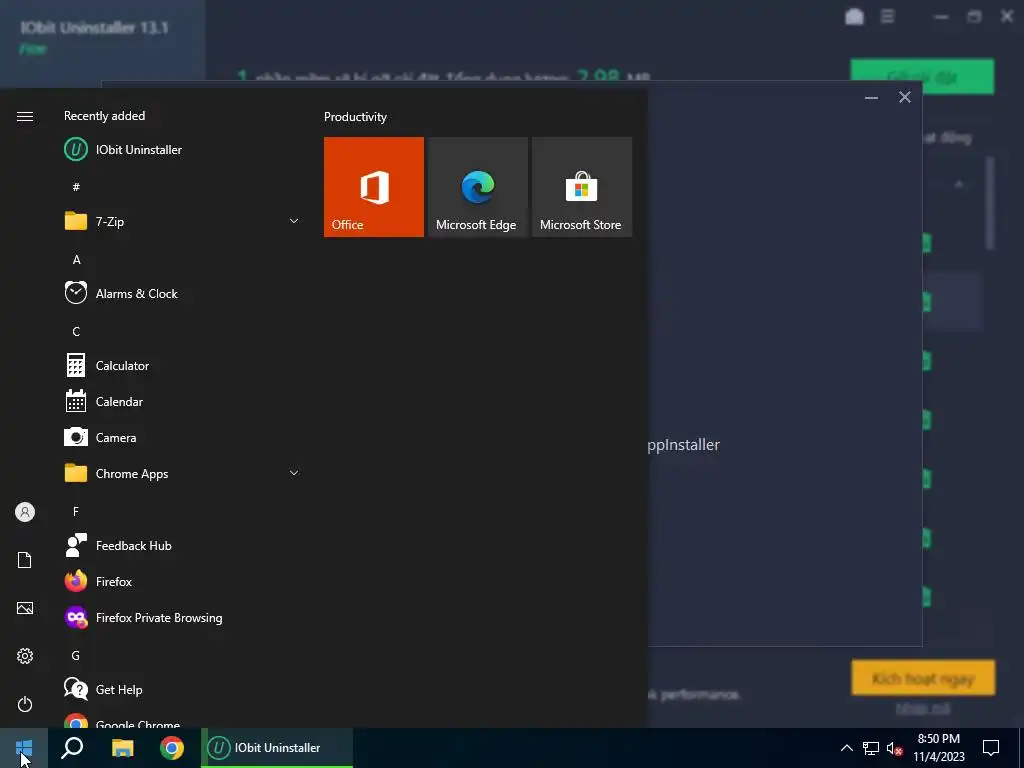The width and height of the screenshot is (1024, 768).
Task: Open the Calendar app
Action: [x=183, y=402]
